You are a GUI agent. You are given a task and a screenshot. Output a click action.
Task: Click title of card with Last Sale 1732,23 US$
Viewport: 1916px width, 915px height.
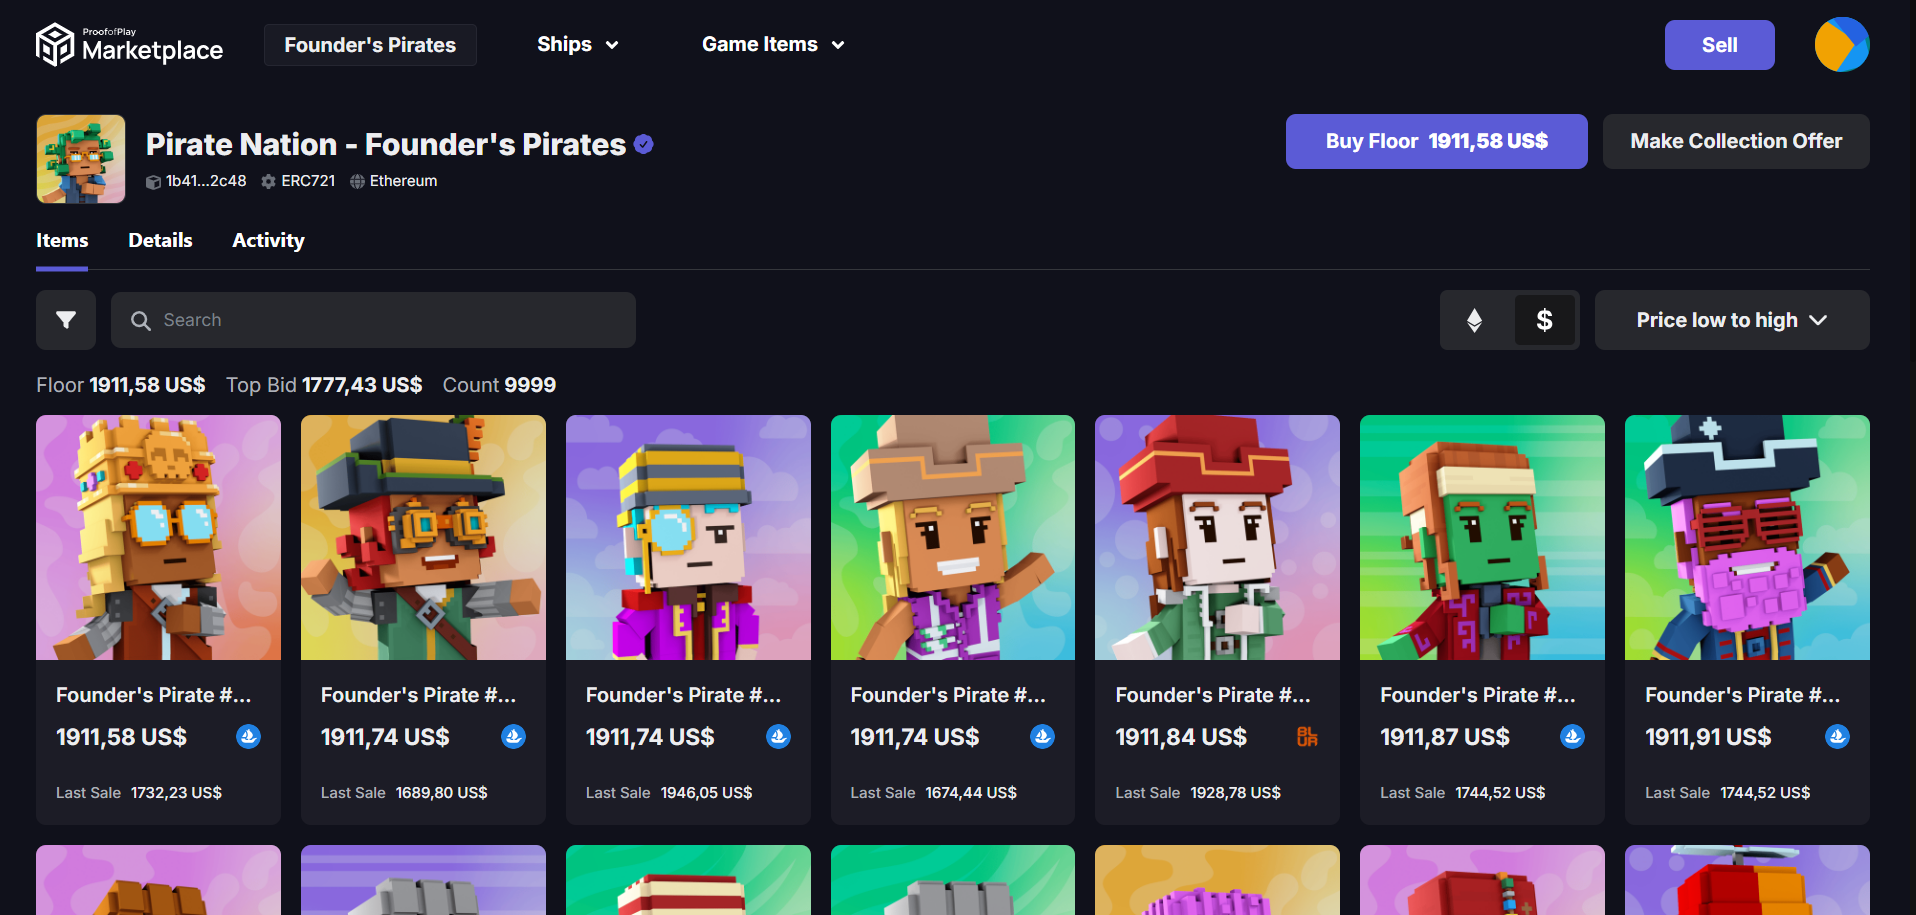(154, 695)
